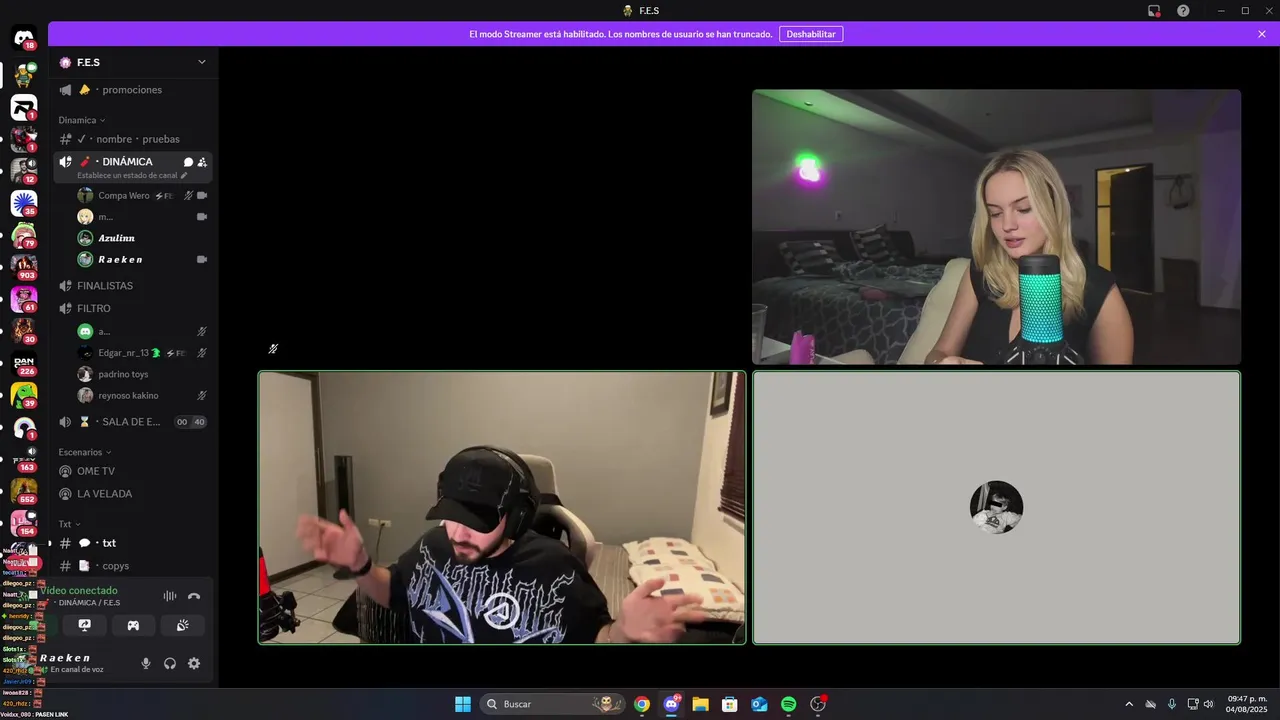Collapse the Dinamica category
This screenshot has height=720, width=1280.
pos(82,120)
